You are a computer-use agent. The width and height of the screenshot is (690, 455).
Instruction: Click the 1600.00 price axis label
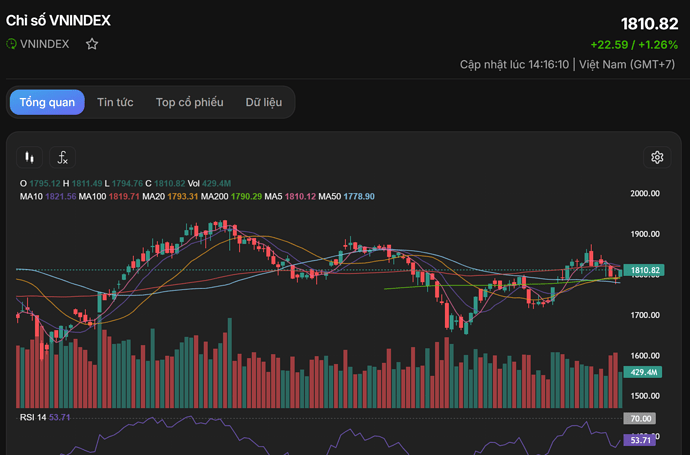pos(645,356)
